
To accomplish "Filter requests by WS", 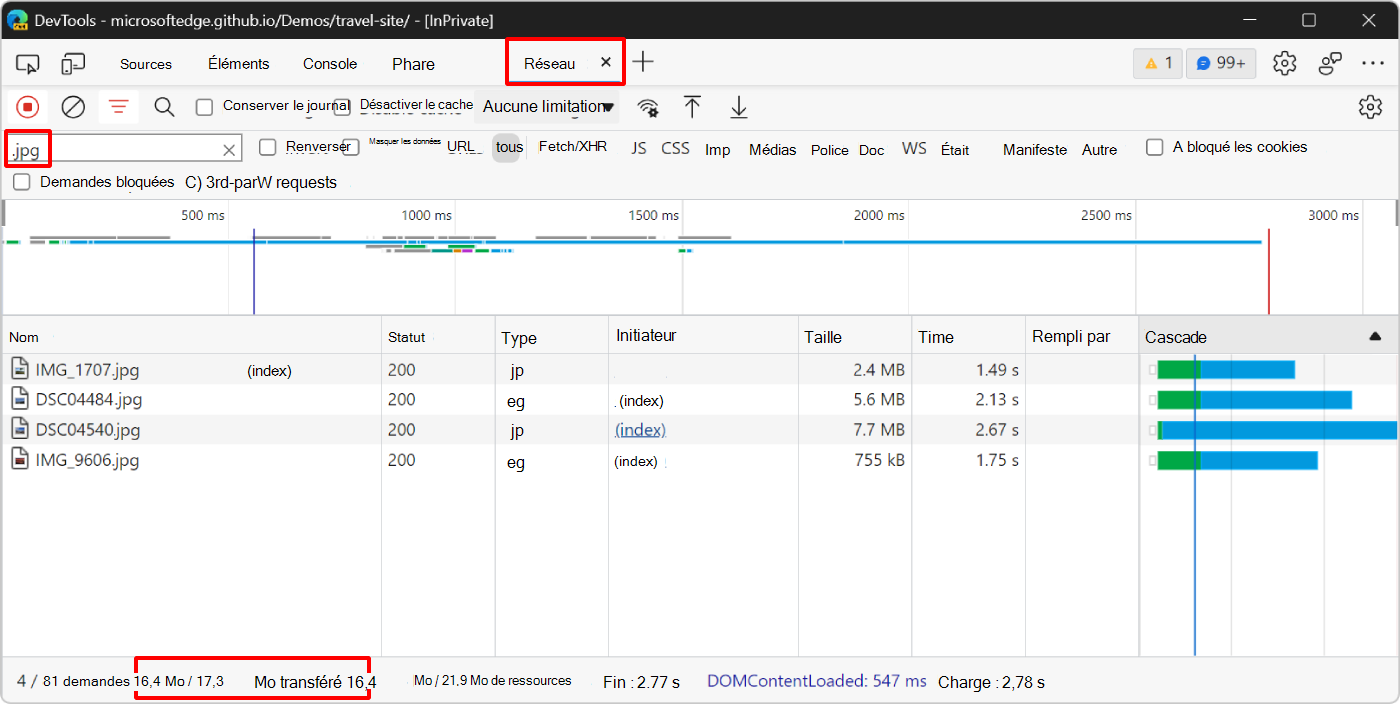I will pyautogui.click(x=914, y=148).
